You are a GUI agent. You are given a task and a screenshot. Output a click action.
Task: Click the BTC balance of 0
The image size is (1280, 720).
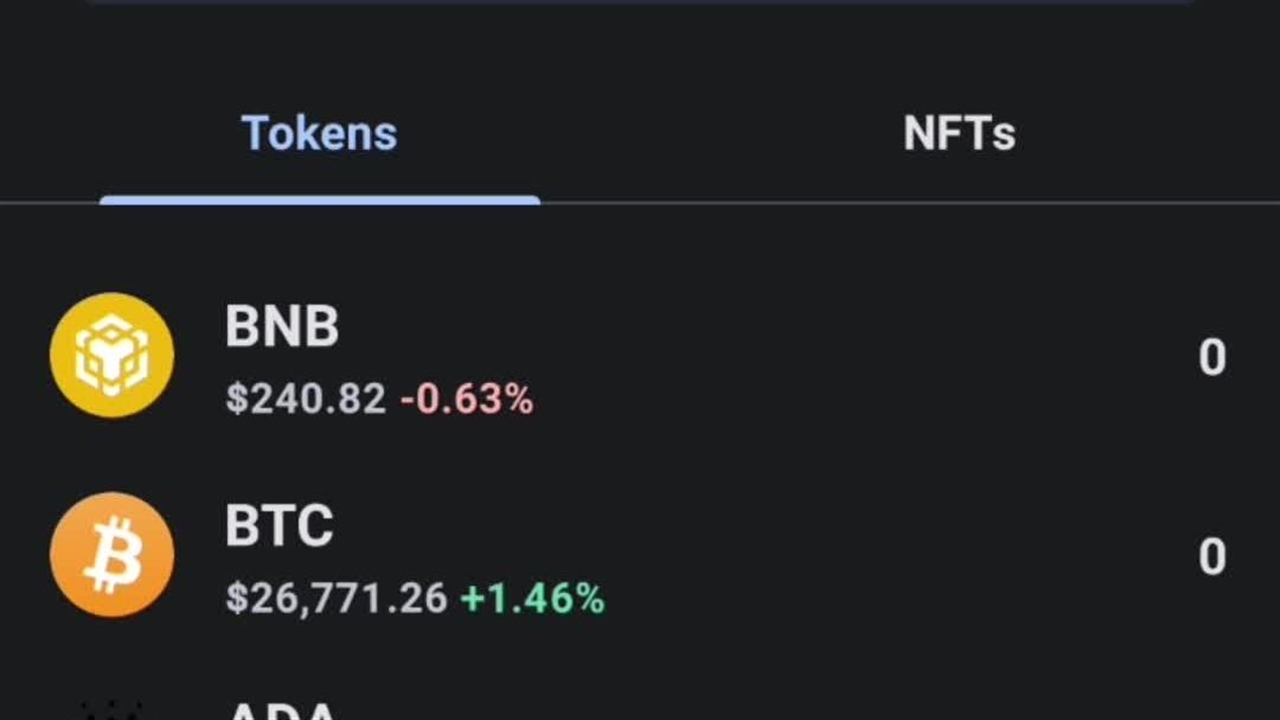pyautogui.click(x=1212, y=557)
